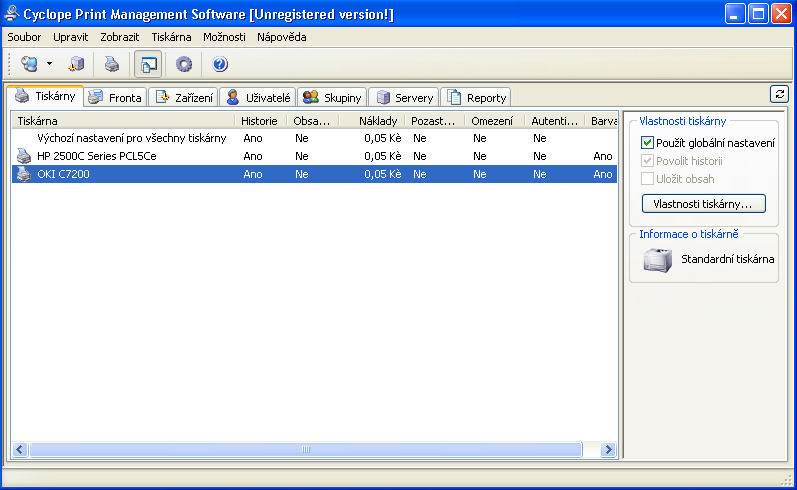This screenshot has height=490, width=797.
Task: Uncheck Použít globální nastavení checkbox
Action: pos(647,143)
